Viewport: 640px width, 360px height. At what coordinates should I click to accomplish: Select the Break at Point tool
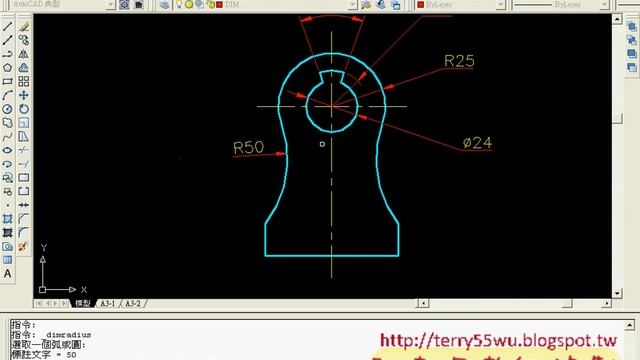(24, 178)
